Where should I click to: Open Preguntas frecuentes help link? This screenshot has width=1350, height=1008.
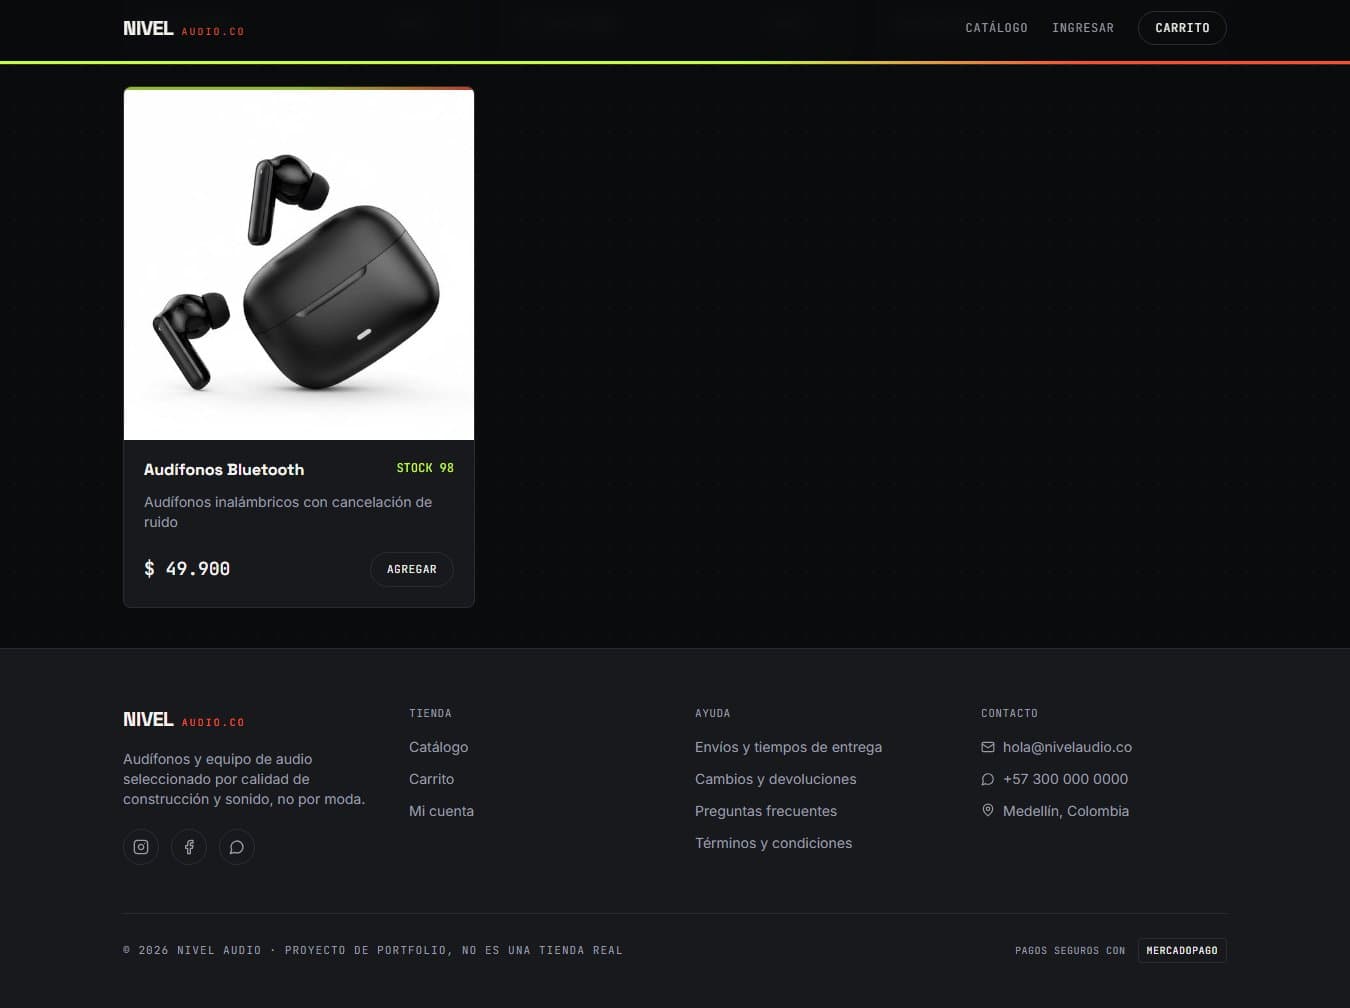766,811
